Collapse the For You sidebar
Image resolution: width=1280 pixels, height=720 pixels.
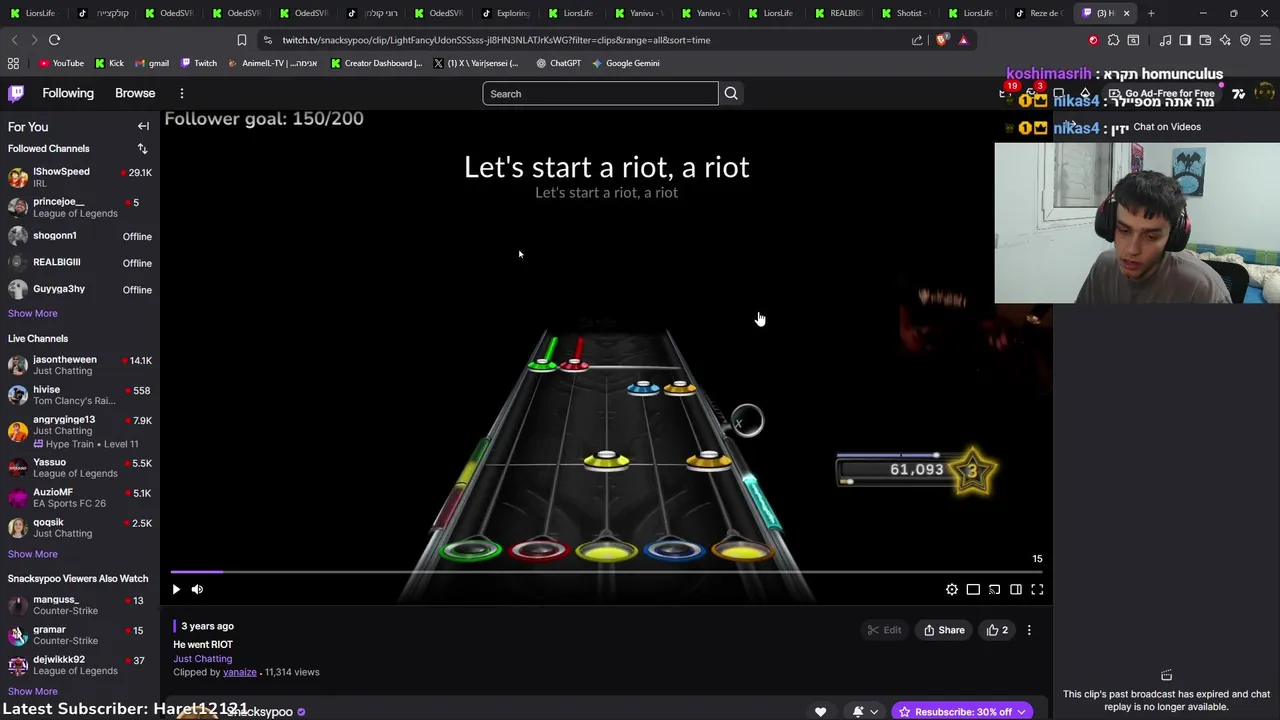click(143, 127)
